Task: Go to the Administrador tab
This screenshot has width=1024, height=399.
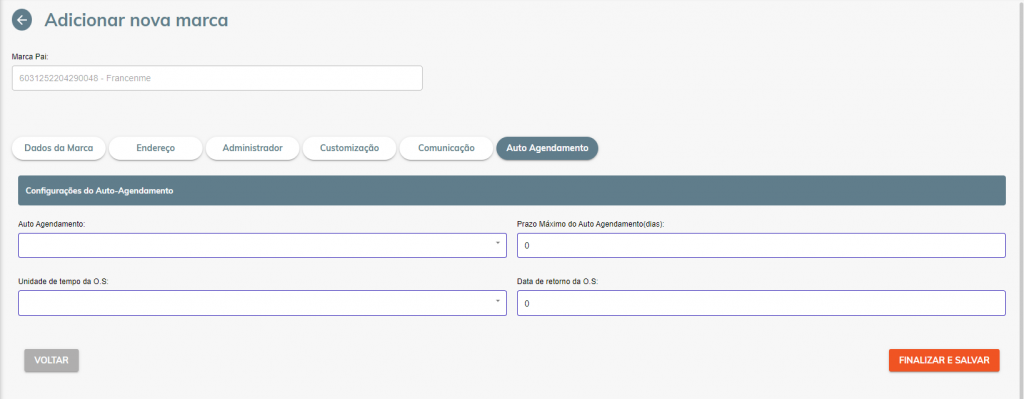Action: (253, 148)
